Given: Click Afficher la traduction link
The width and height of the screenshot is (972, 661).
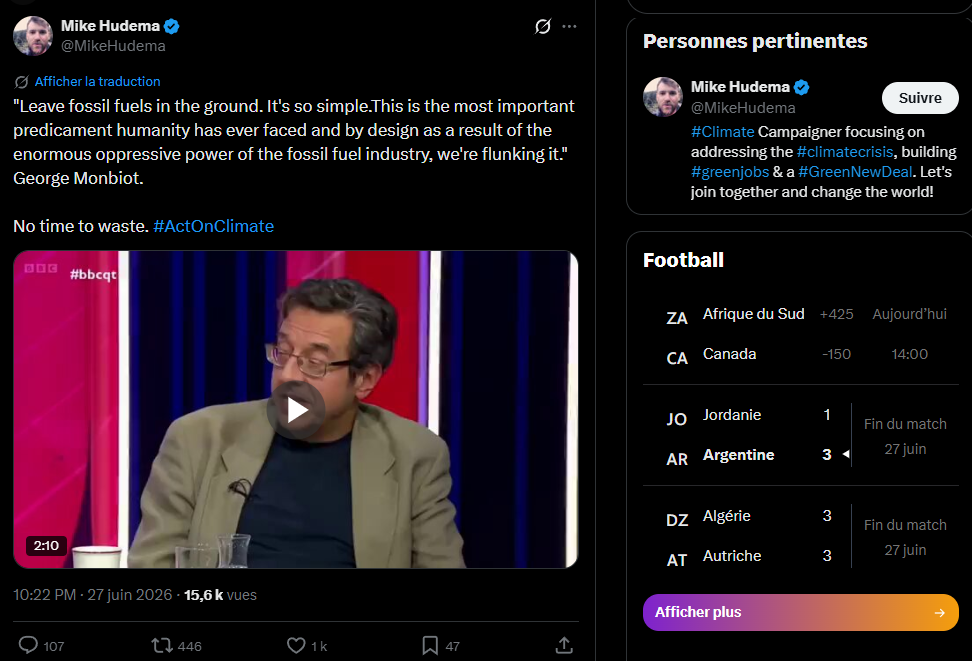Looking at the screenshot, I should [x=97, y=81].
